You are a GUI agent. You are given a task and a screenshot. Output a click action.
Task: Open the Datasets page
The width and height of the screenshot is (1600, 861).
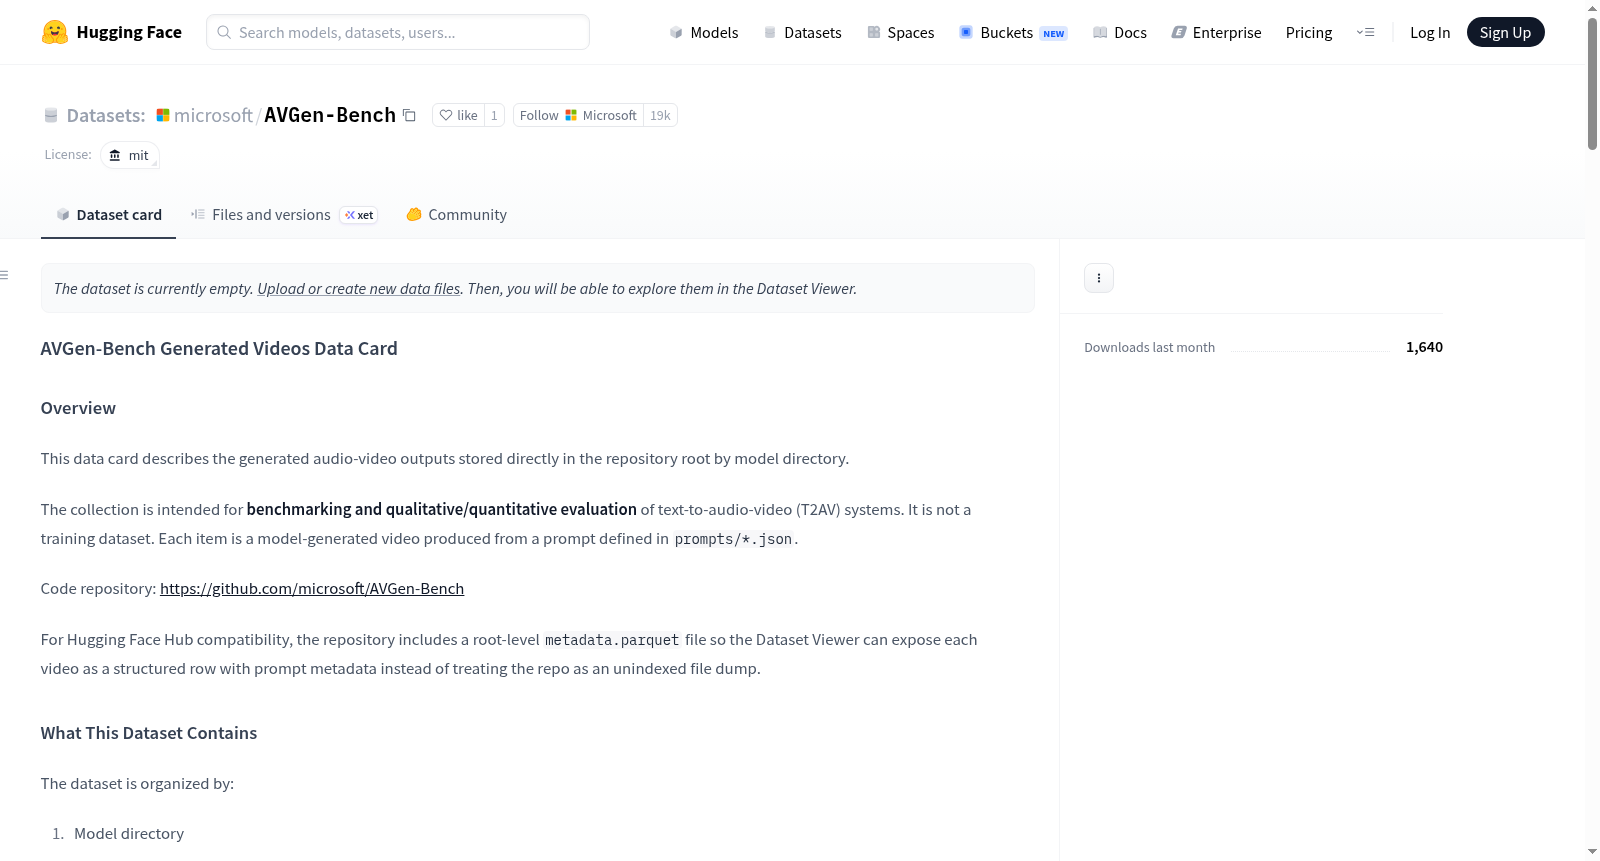coord(803,32)
